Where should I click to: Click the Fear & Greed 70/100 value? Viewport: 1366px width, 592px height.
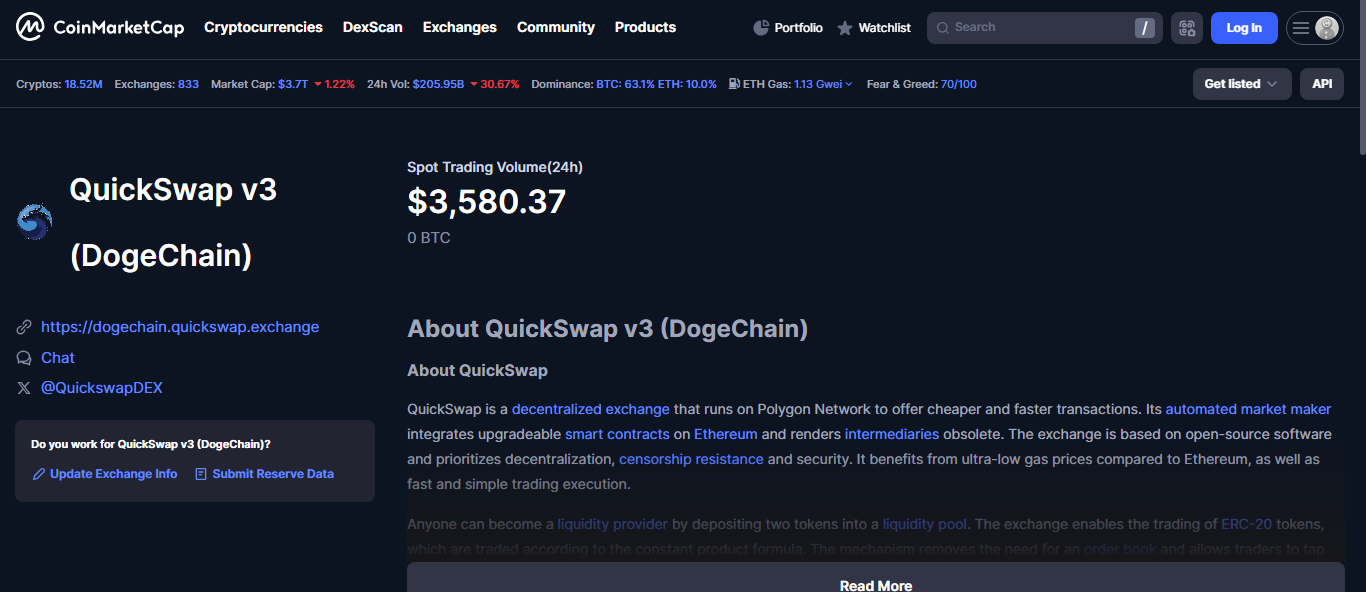coord(959,84)
